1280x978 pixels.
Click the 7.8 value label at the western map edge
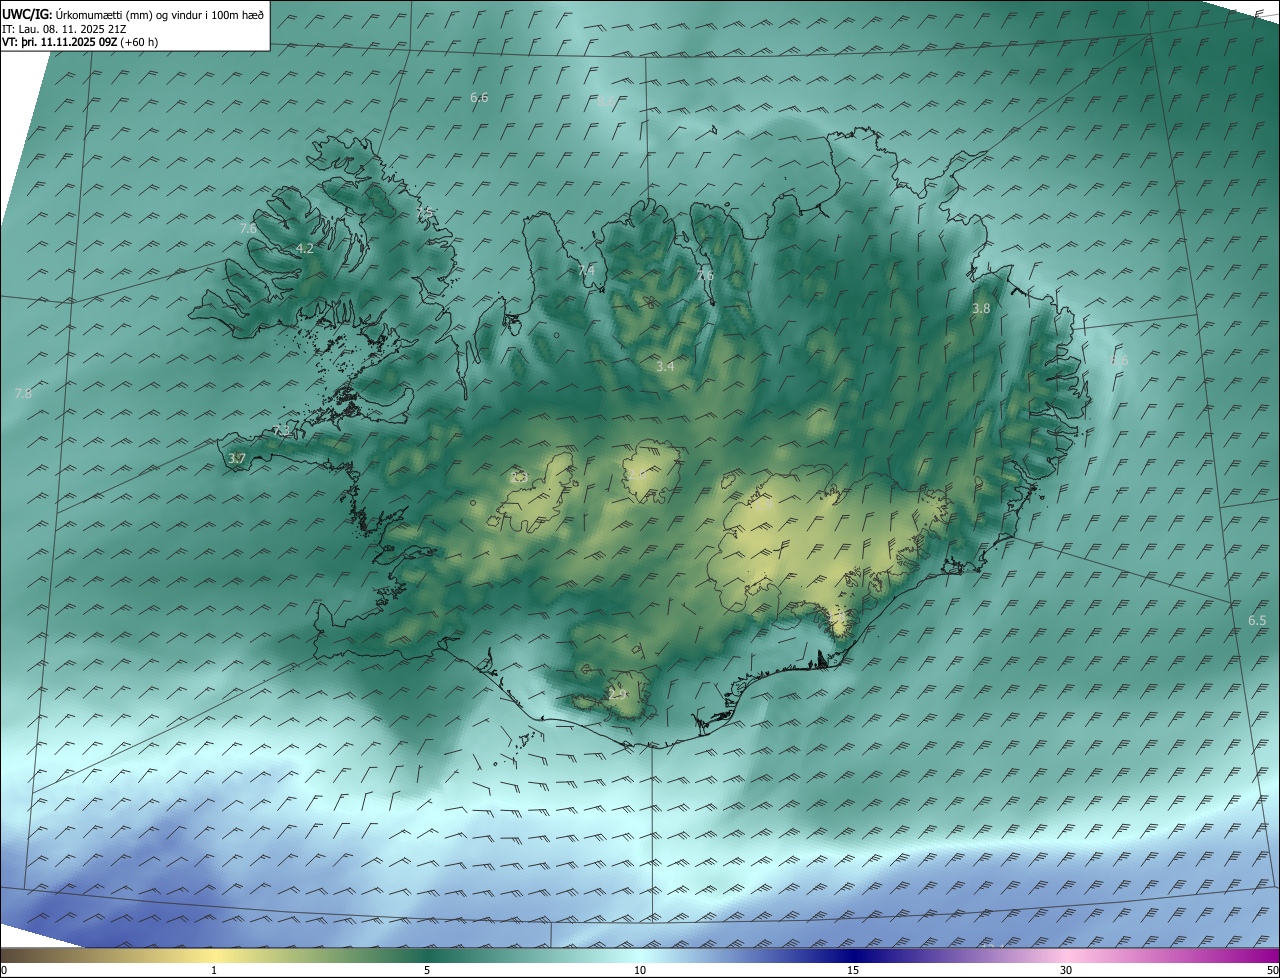tap(23, 393)
